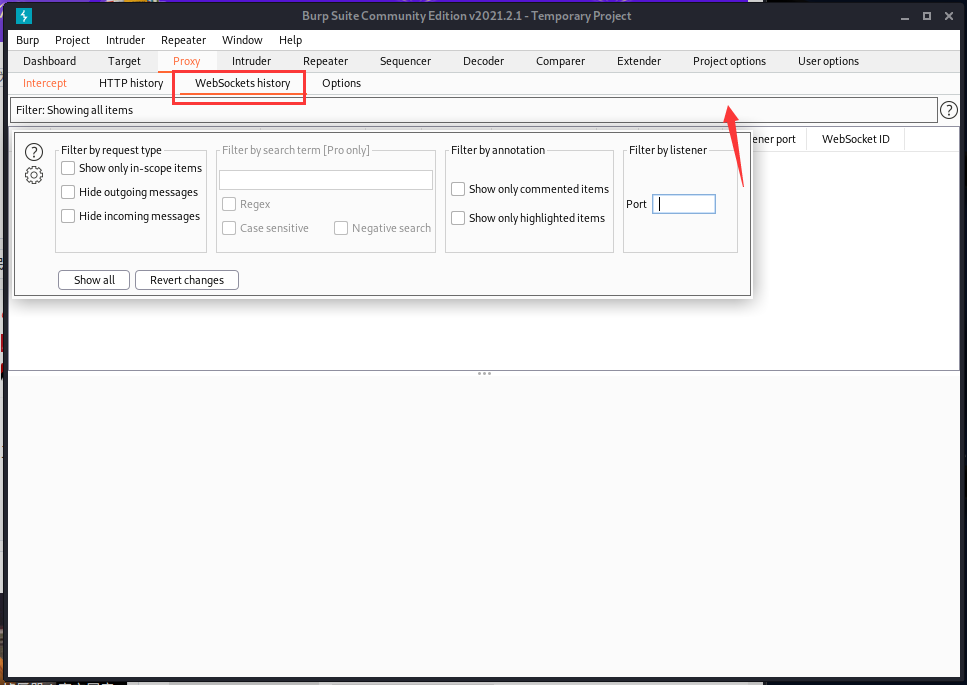Open the Project options tab
Viewport: 967px width, 685px height.
tap(729, 61)
